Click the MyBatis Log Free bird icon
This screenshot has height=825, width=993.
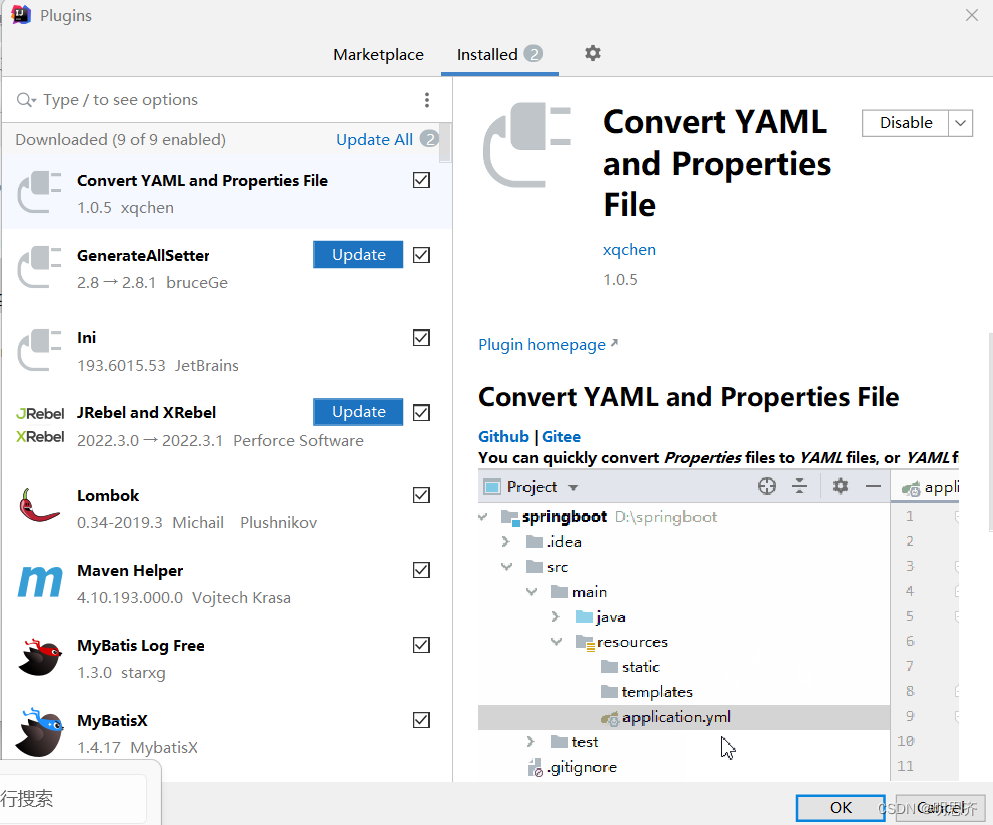40,657
